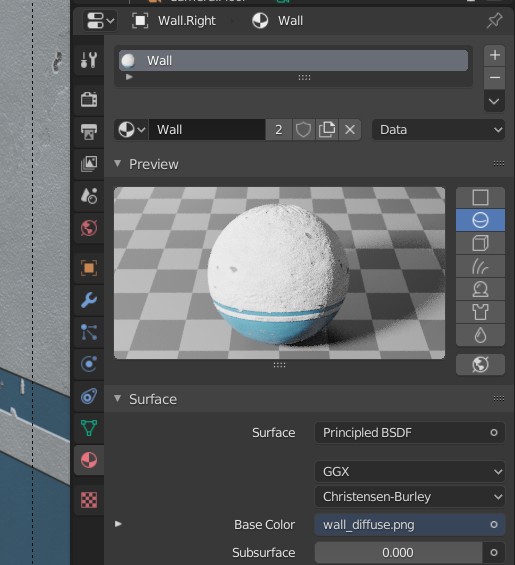
Task: Click the Wall material icon in the breadcrumb
Action: [260, 21]
